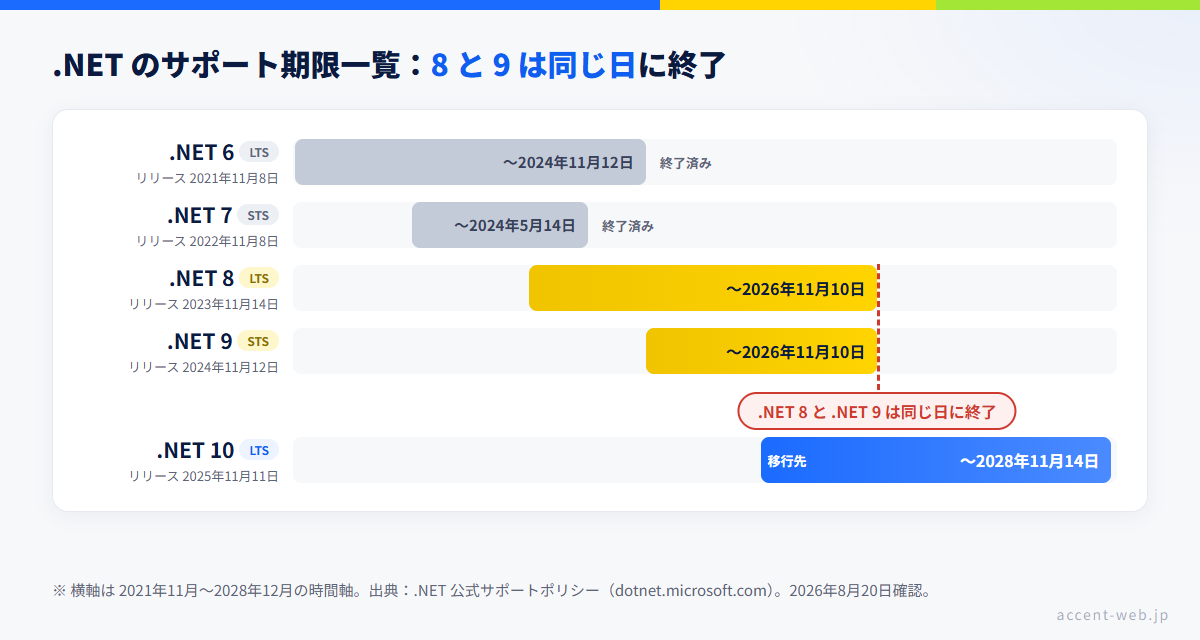
Task: Click the 〜2028年11月14日 end date
Action: click(x=1029, y=461)
